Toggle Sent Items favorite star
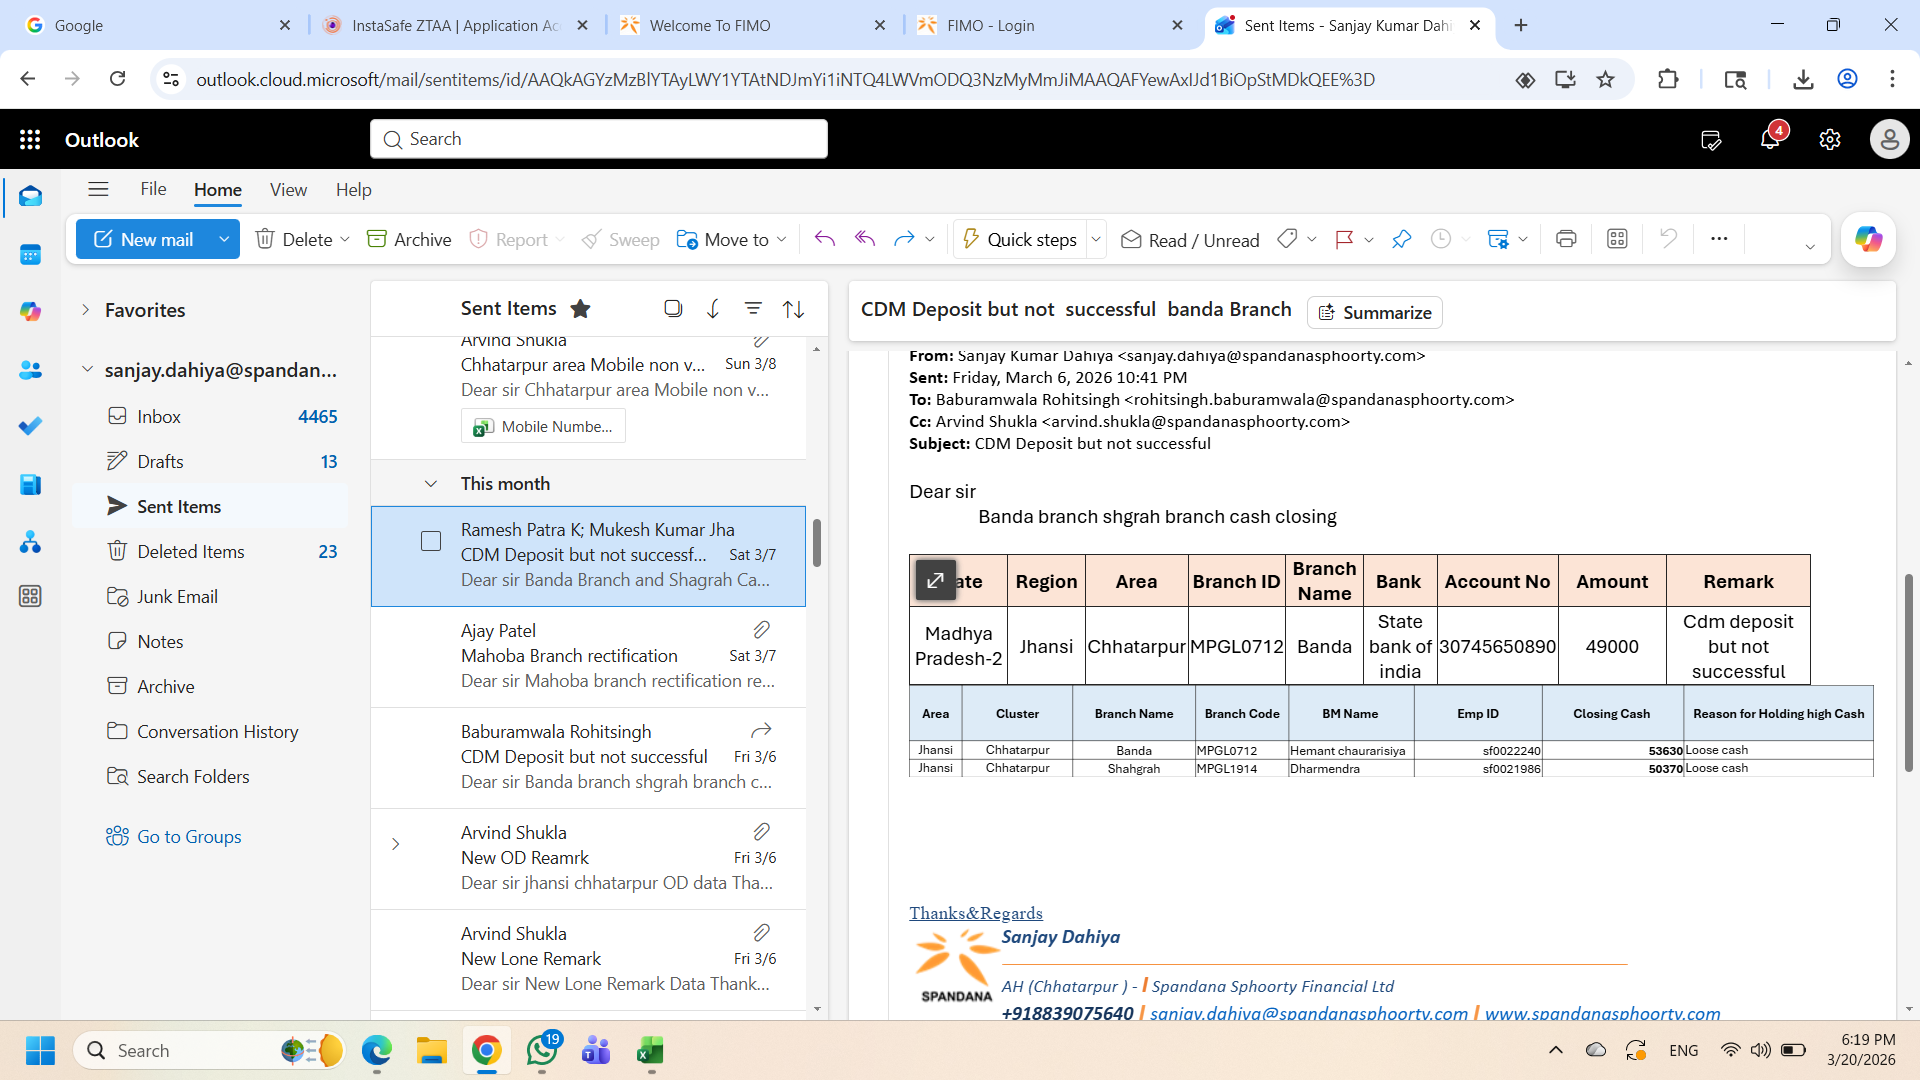 pos(580,309)
